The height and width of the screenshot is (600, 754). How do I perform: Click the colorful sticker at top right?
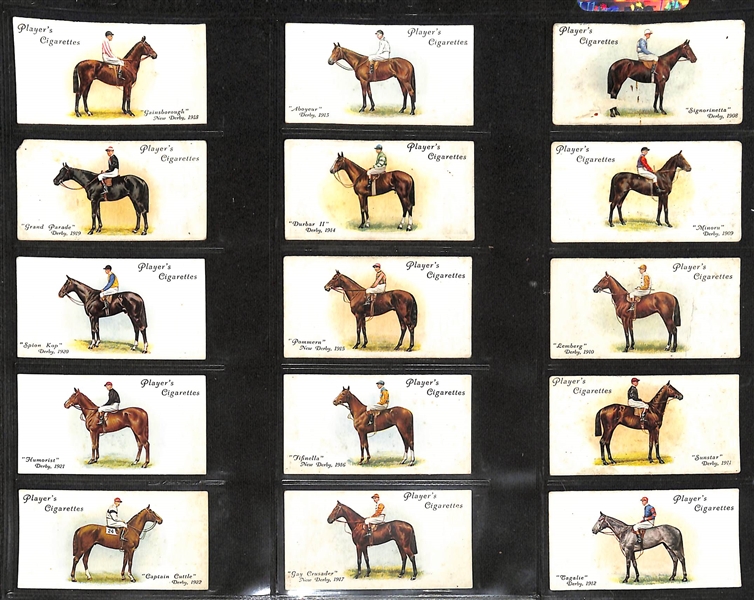click(633, 5)
